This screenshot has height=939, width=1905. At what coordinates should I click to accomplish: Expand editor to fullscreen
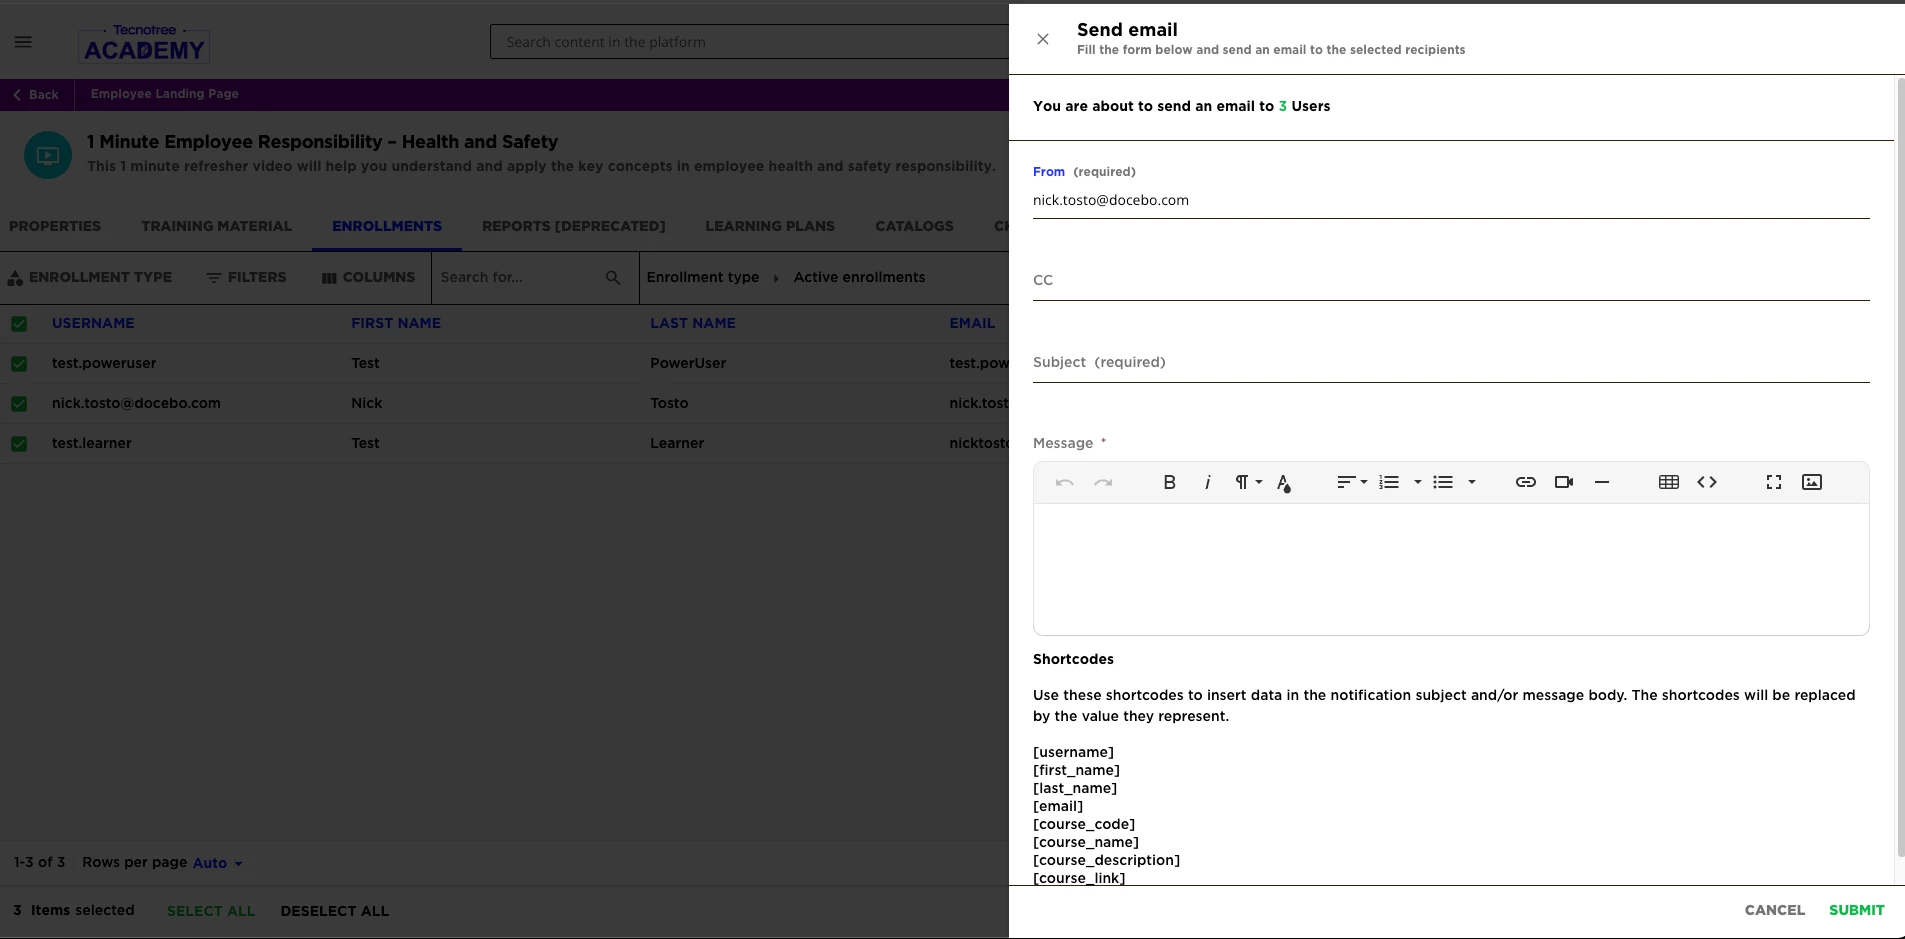1773,482
